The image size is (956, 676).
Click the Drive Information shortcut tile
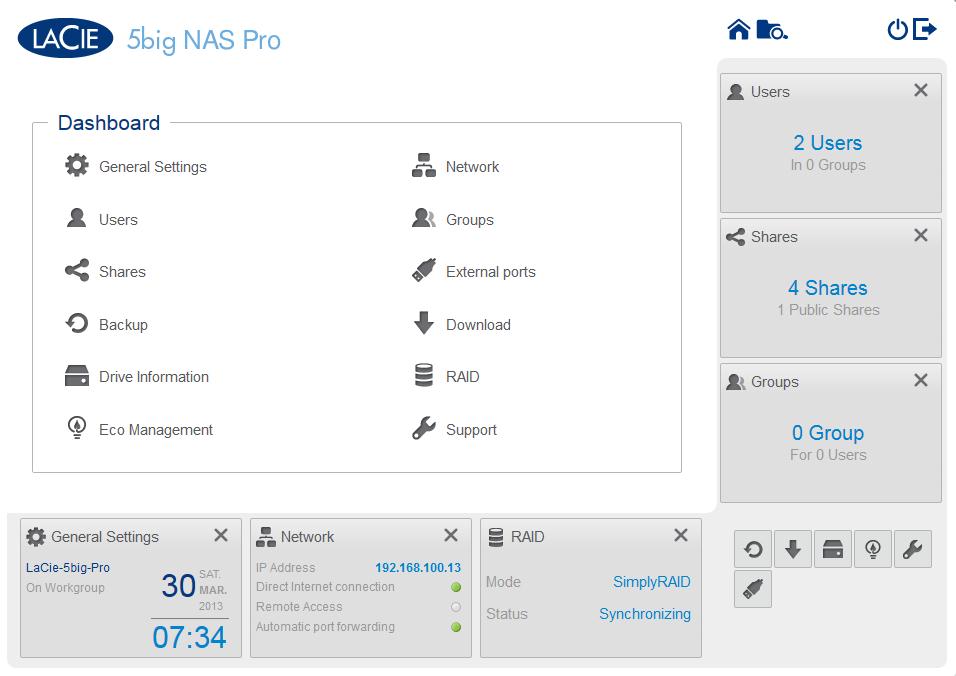[x=833, y=549]
